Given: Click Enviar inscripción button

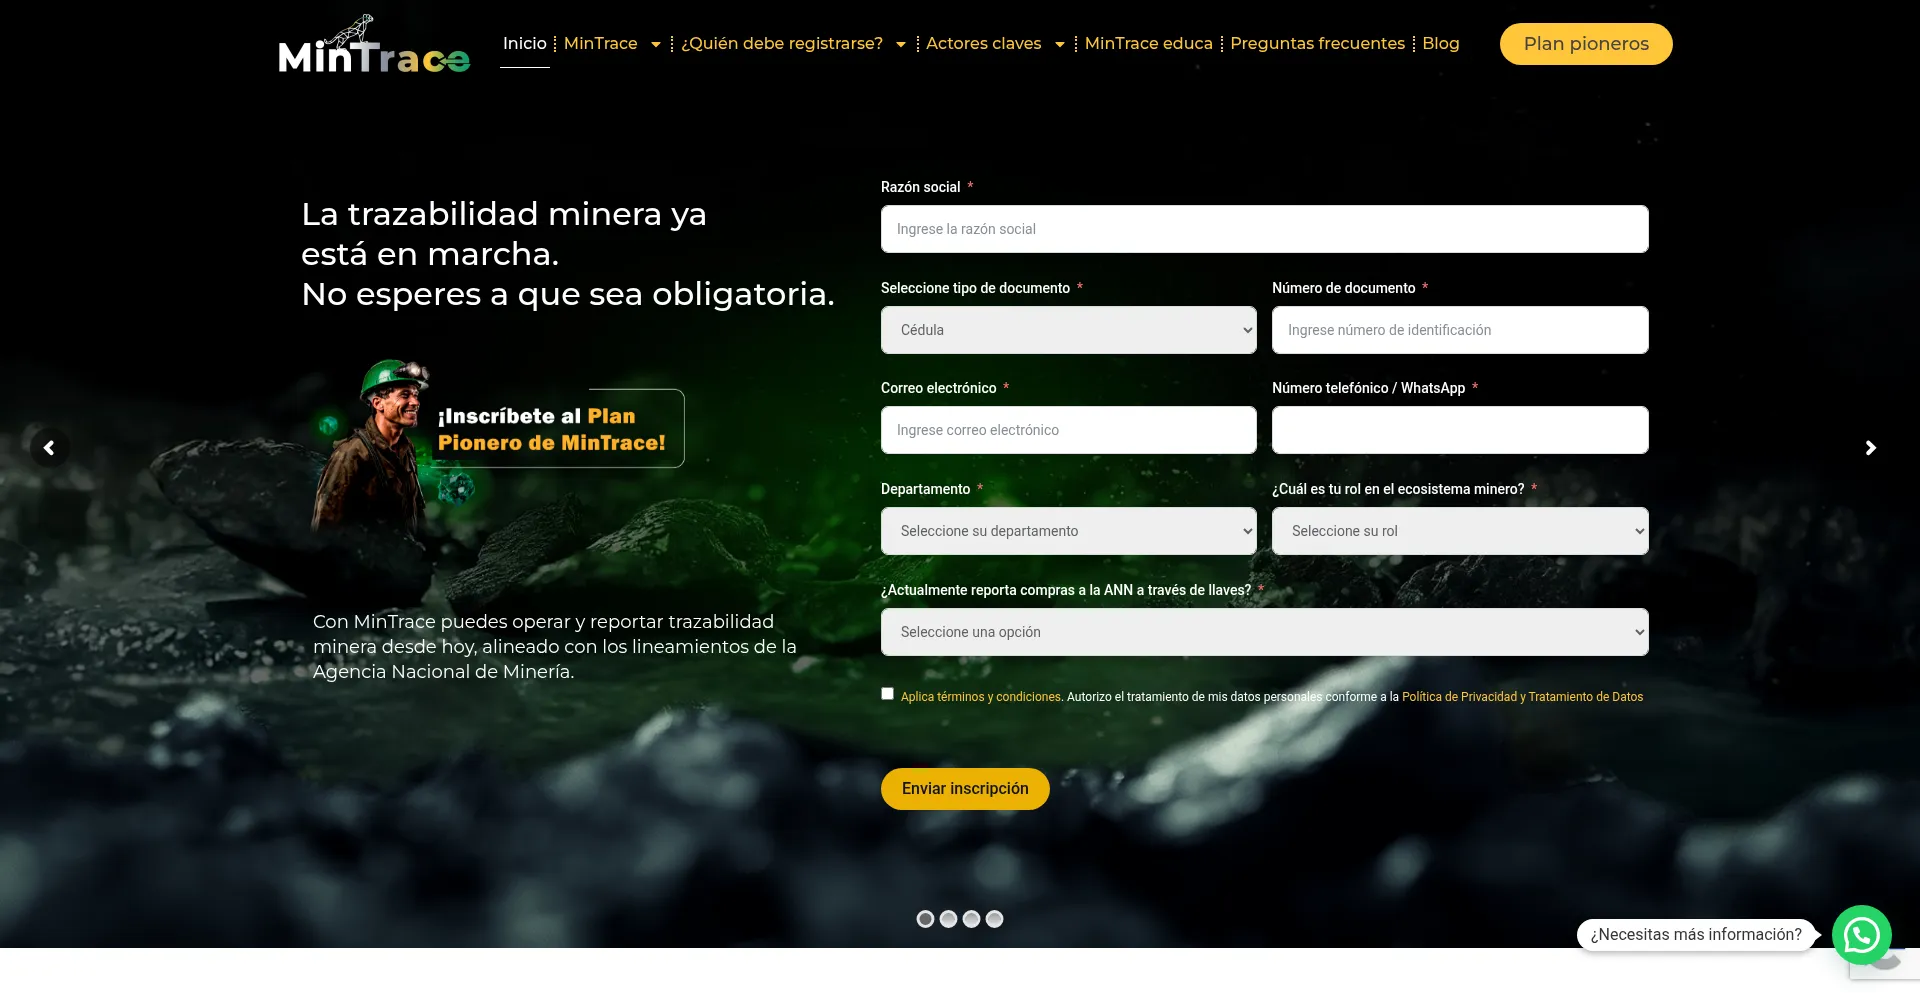Looking at the screenshot, I should click(x=965, y=789).
